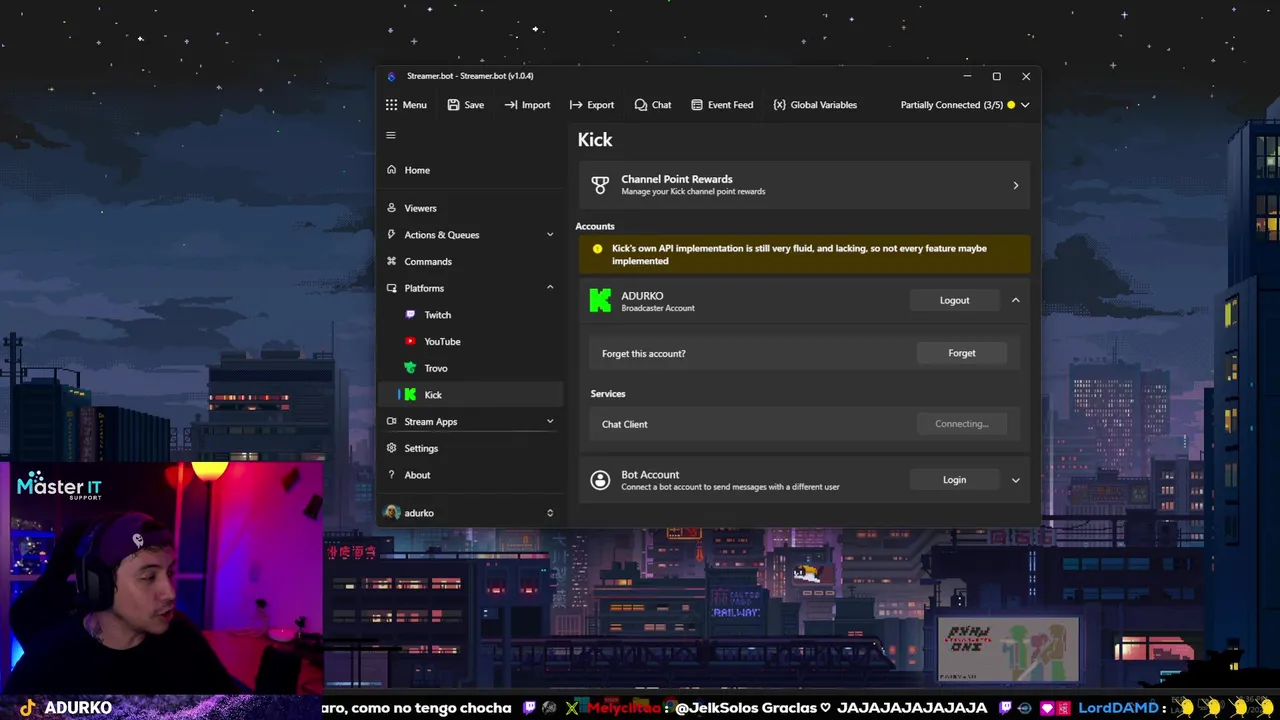Click the Trovo logo icon
Screen dimensions: 1280x720
[x=410, y=368]
